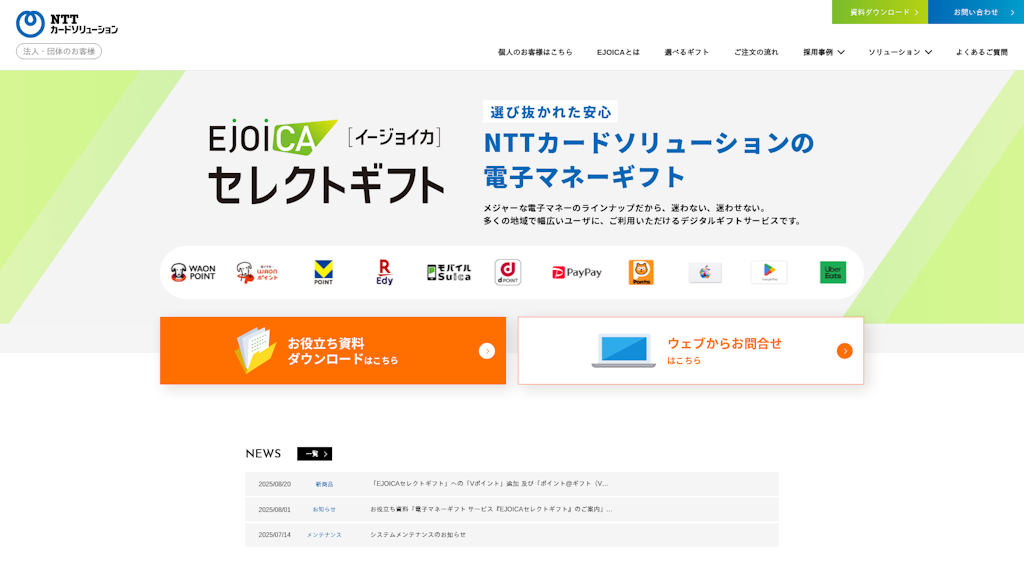Click the 電子マネーギフト headline
Image resolution: width=1024 pixels, height=576 pixels.
coord(584,177)
